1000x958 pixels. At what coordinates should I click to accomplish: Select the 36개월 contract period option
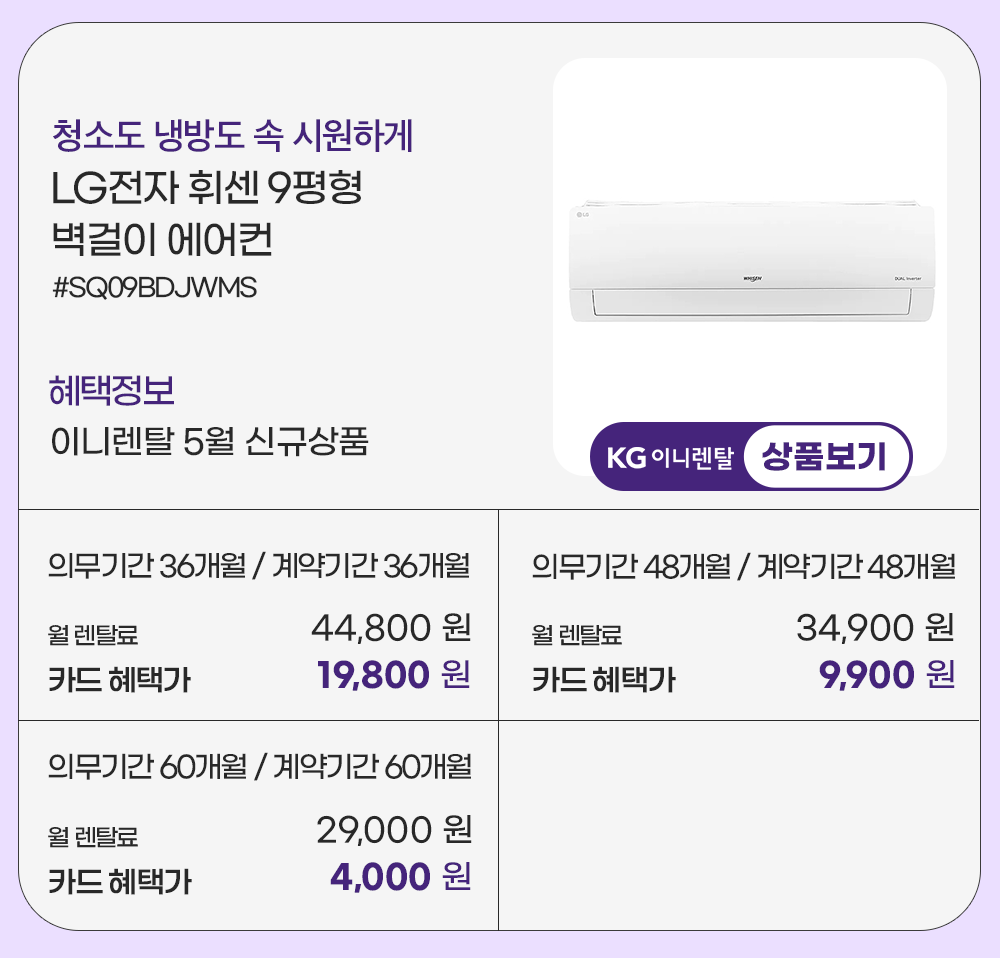(x=259, y=567)
